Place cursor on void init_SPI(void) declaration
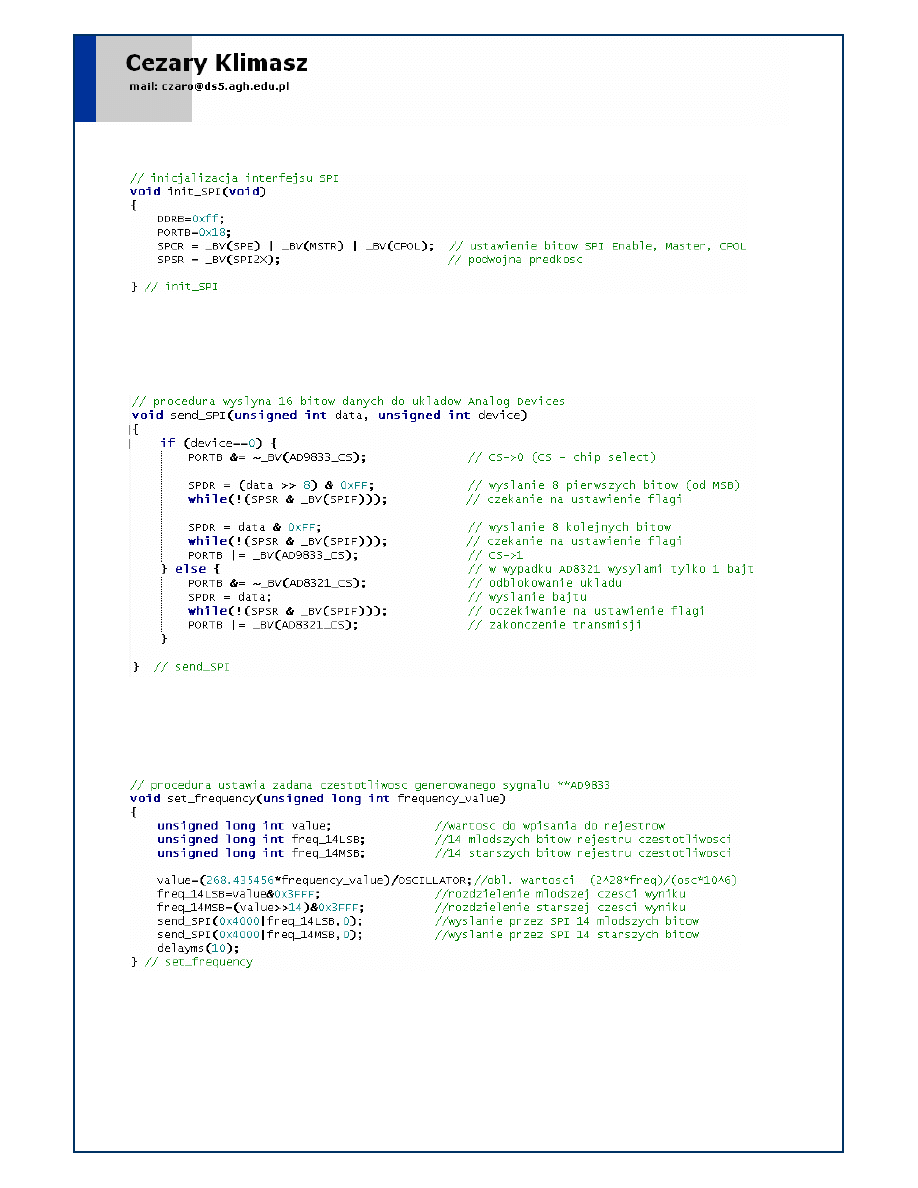This screenshot has width=918, height=1188. [x=198, y=191]
